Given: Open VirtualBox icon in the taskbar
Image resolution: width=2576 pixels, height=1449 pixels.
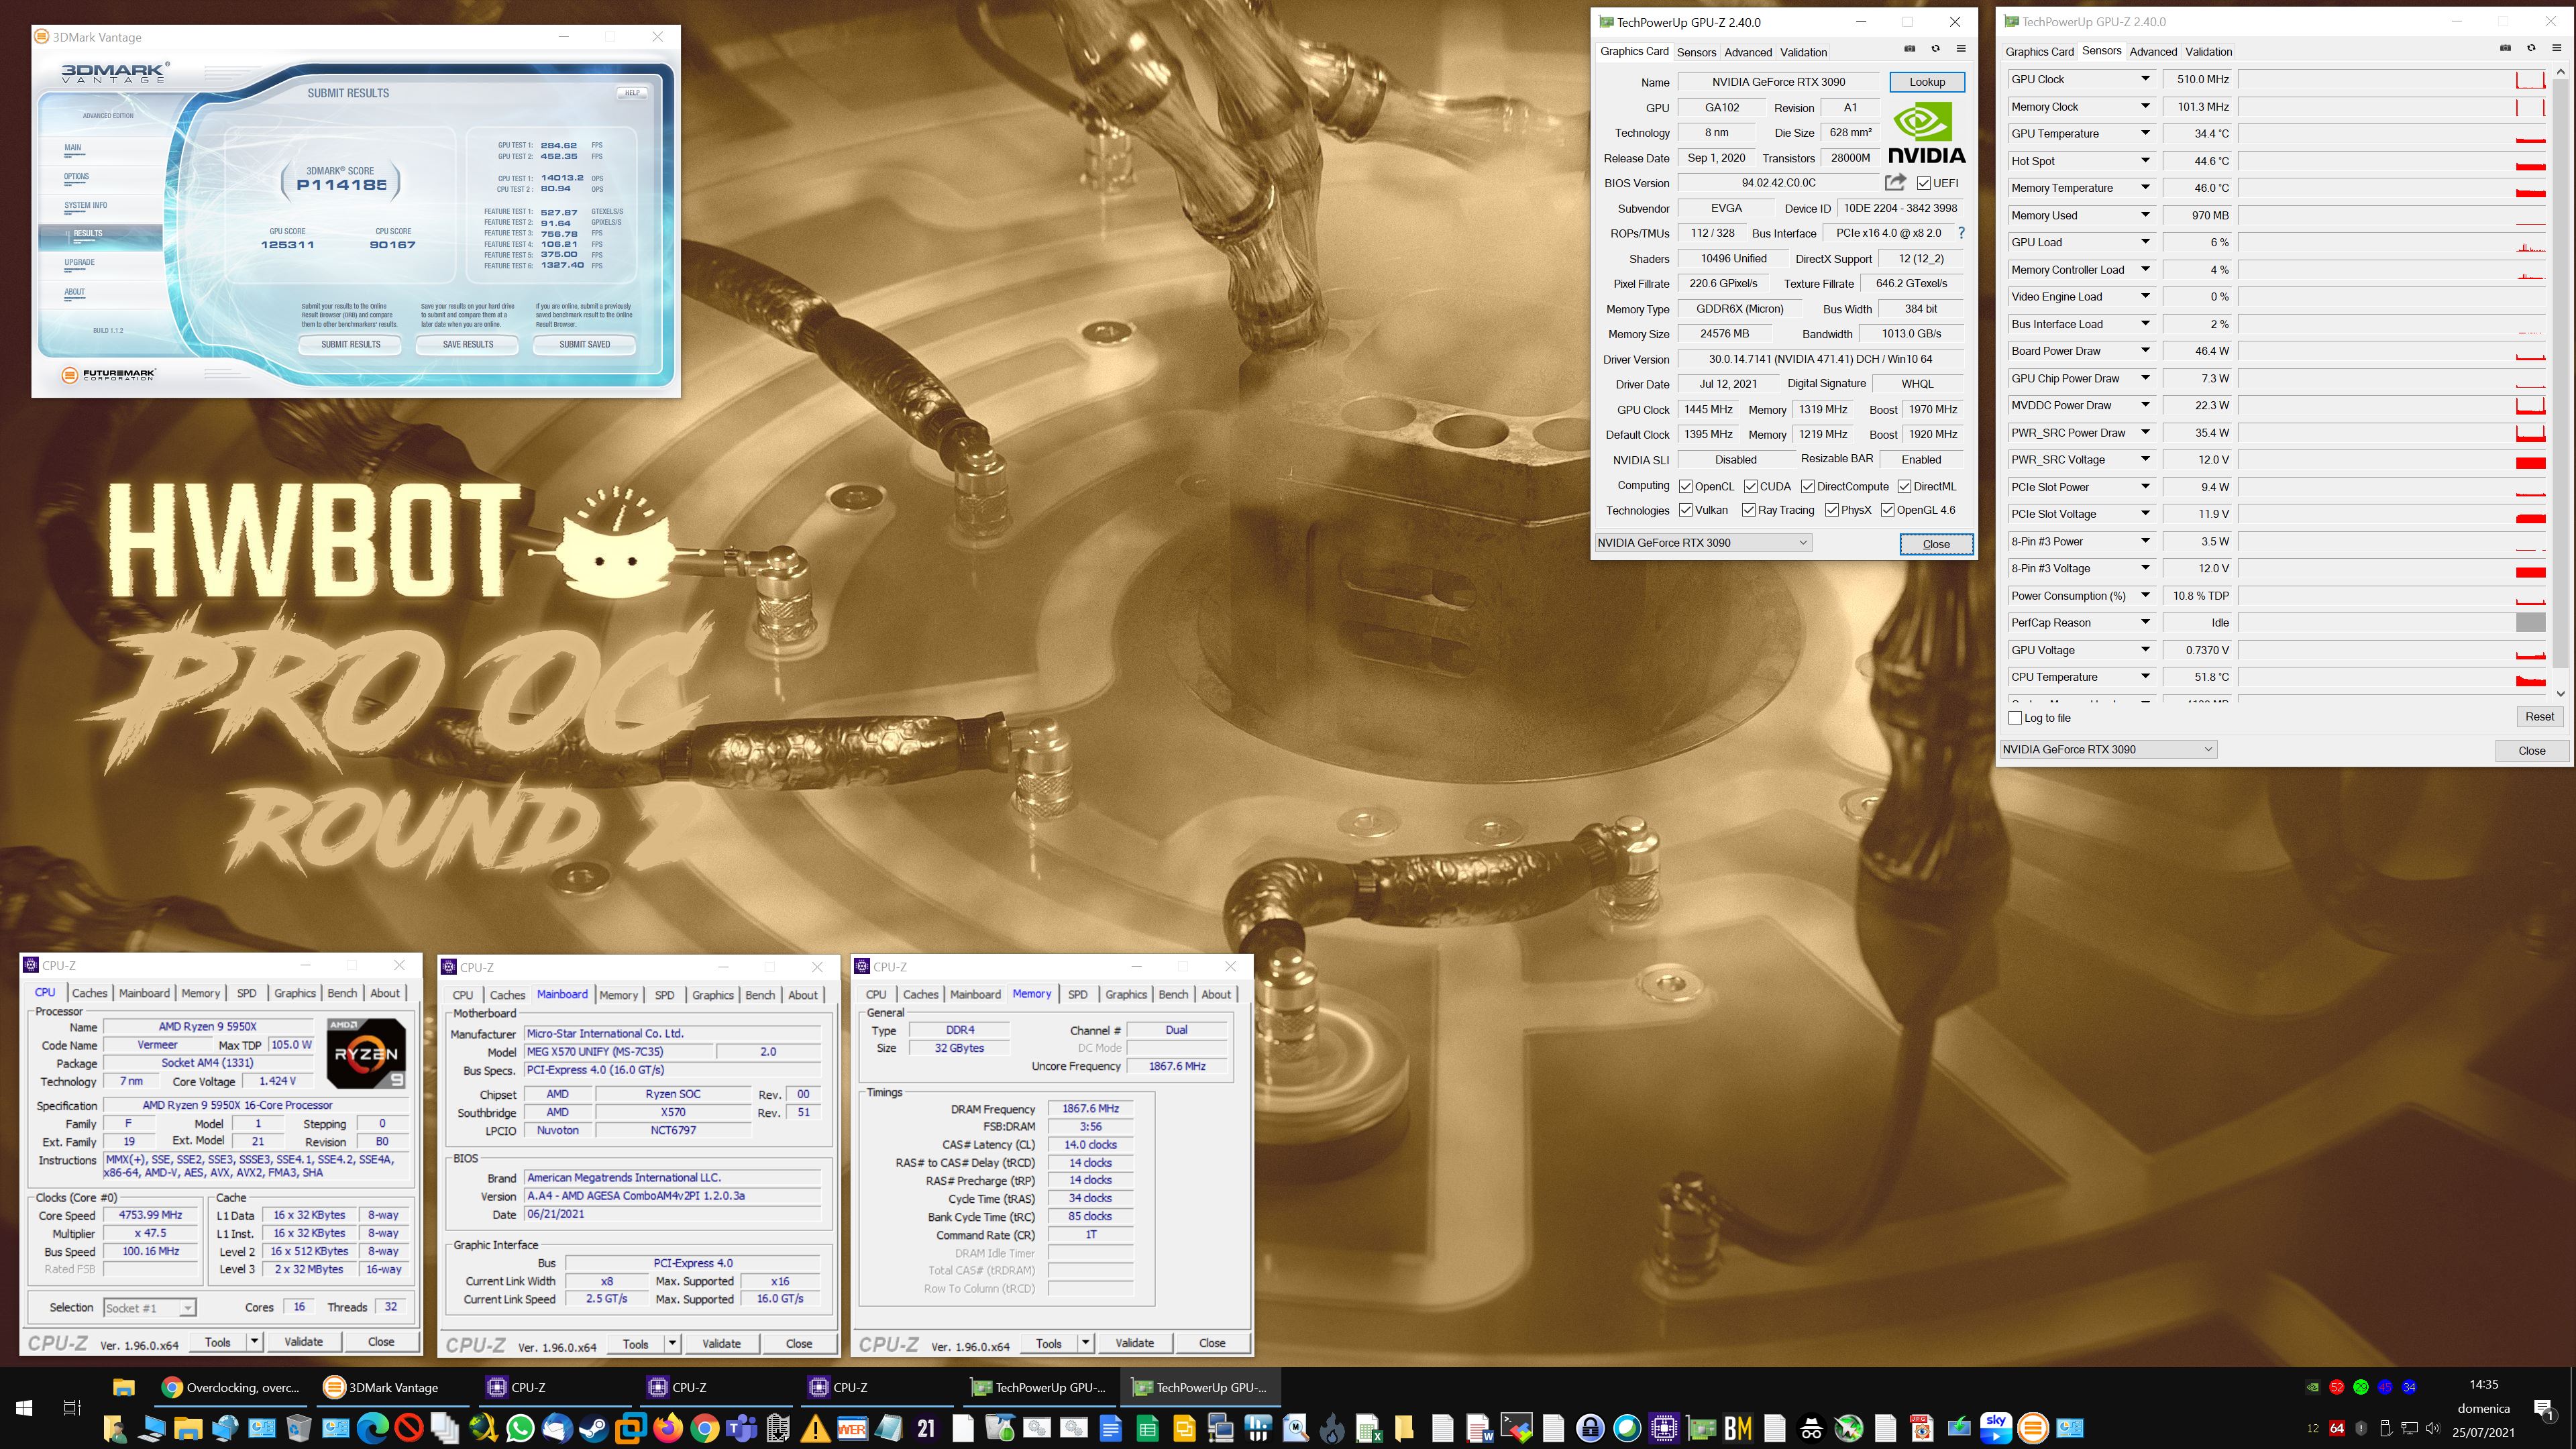Looking at the screenshot, I should pos(631,1428).
